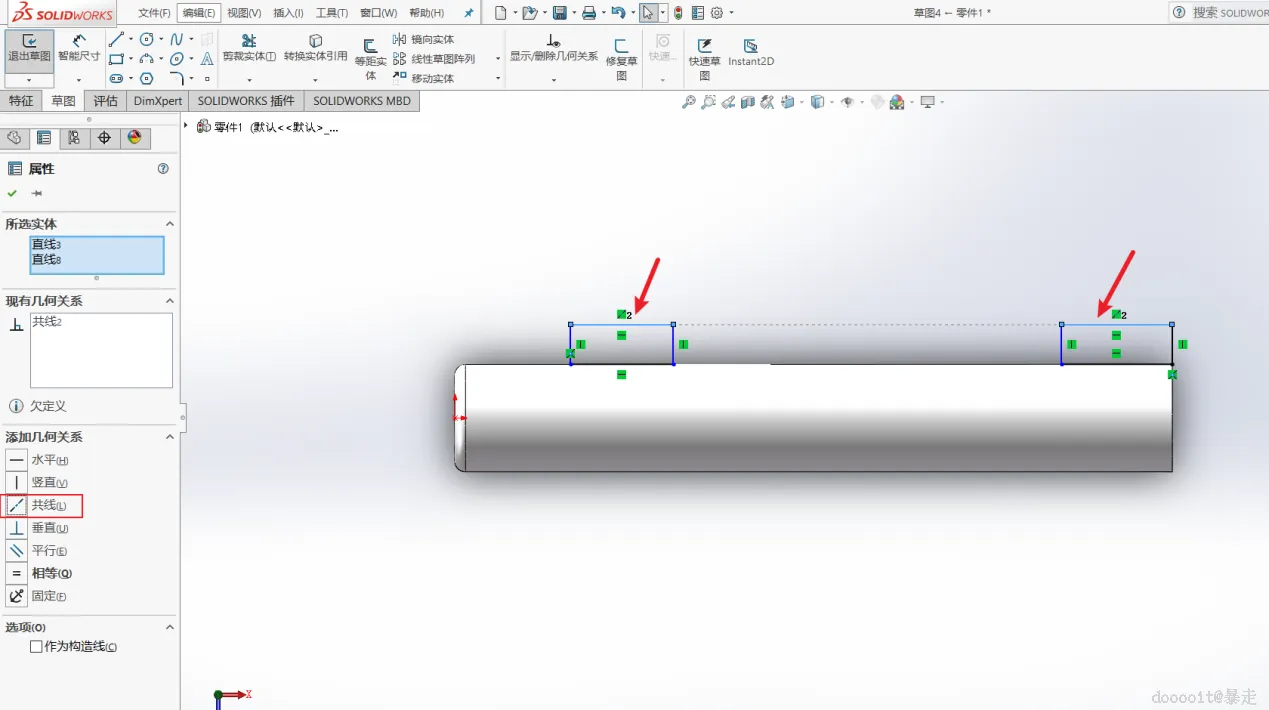Add the Perpendicular (垂直) relation
Image resolution: width=1269 pixels, height=710 pixels.
click(38, 528)
